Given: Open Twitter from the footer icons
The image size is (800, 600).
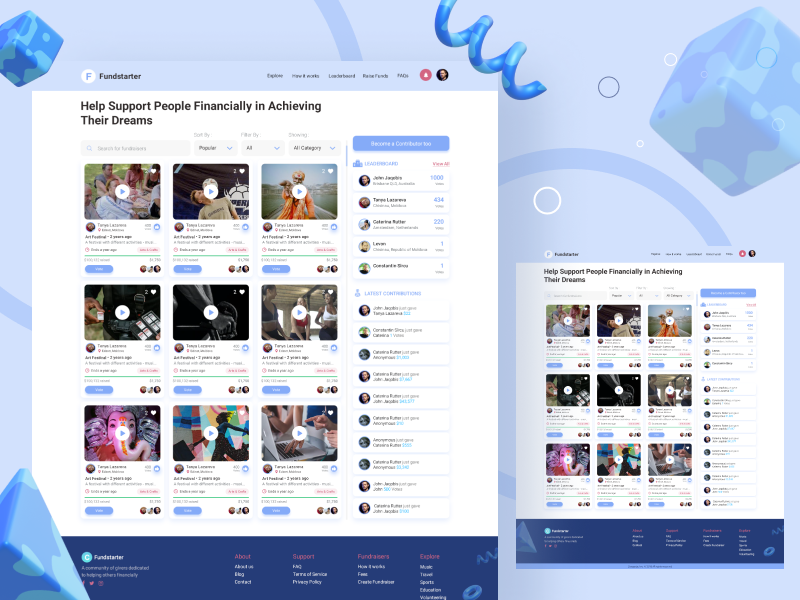Looking at the screenshot, I should click(x=92, y=583).
